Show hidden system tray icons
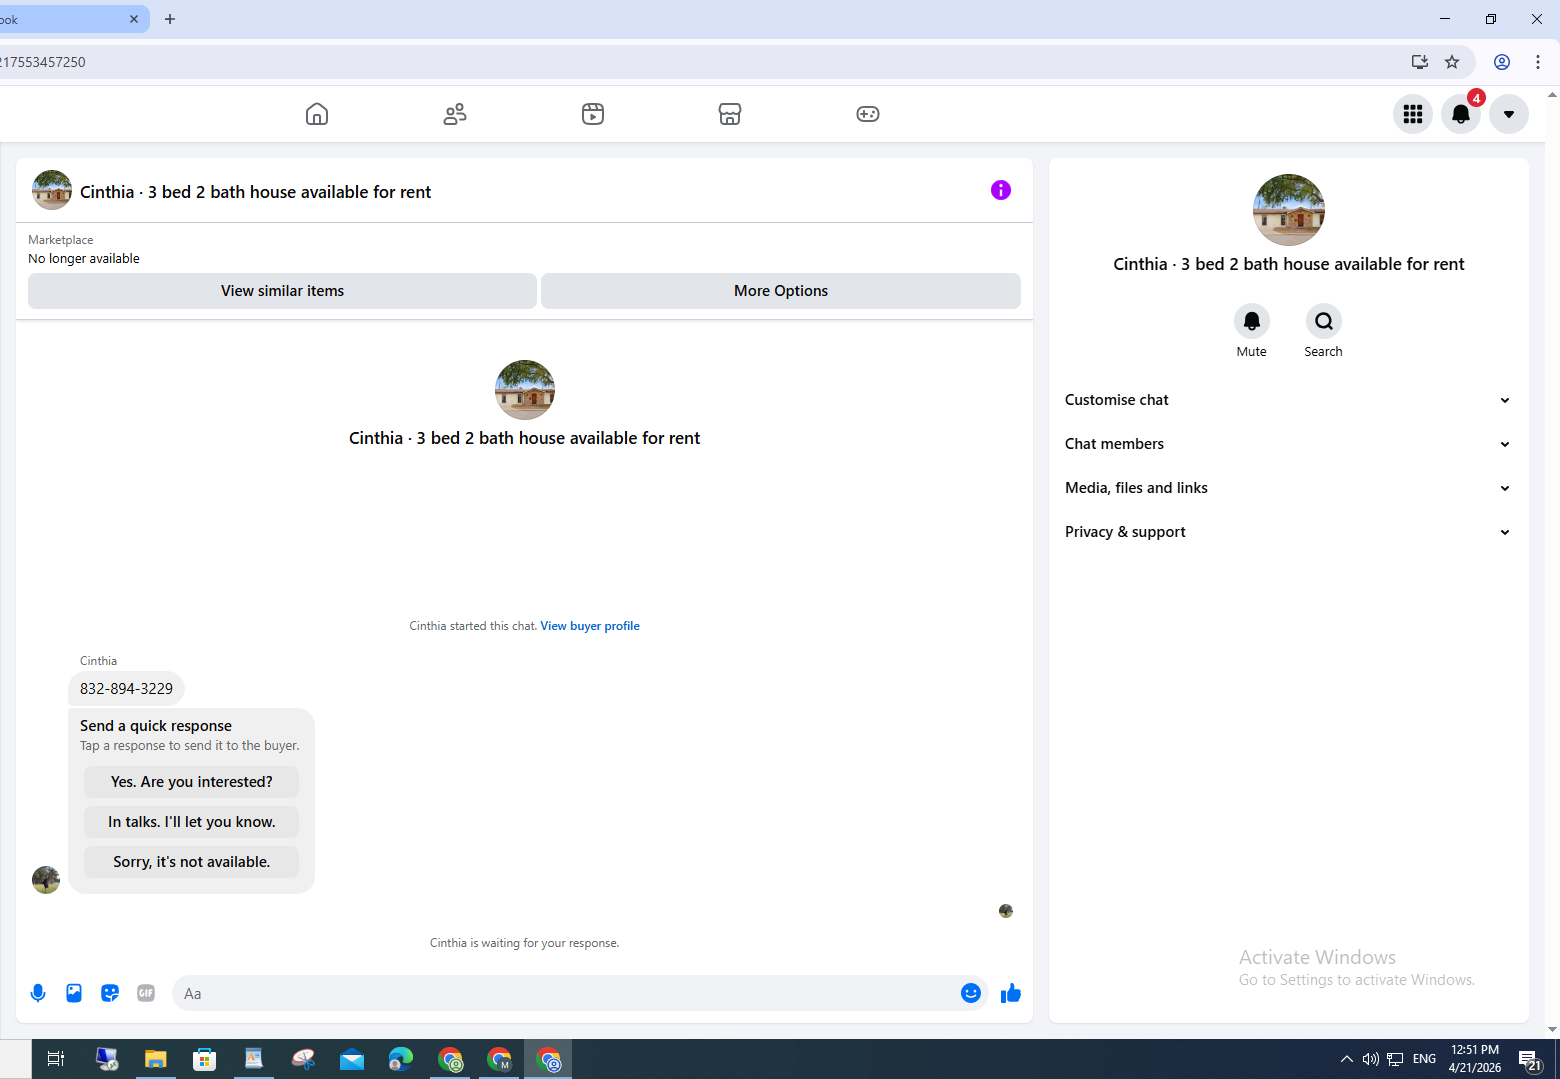 coord(1347,1059)
